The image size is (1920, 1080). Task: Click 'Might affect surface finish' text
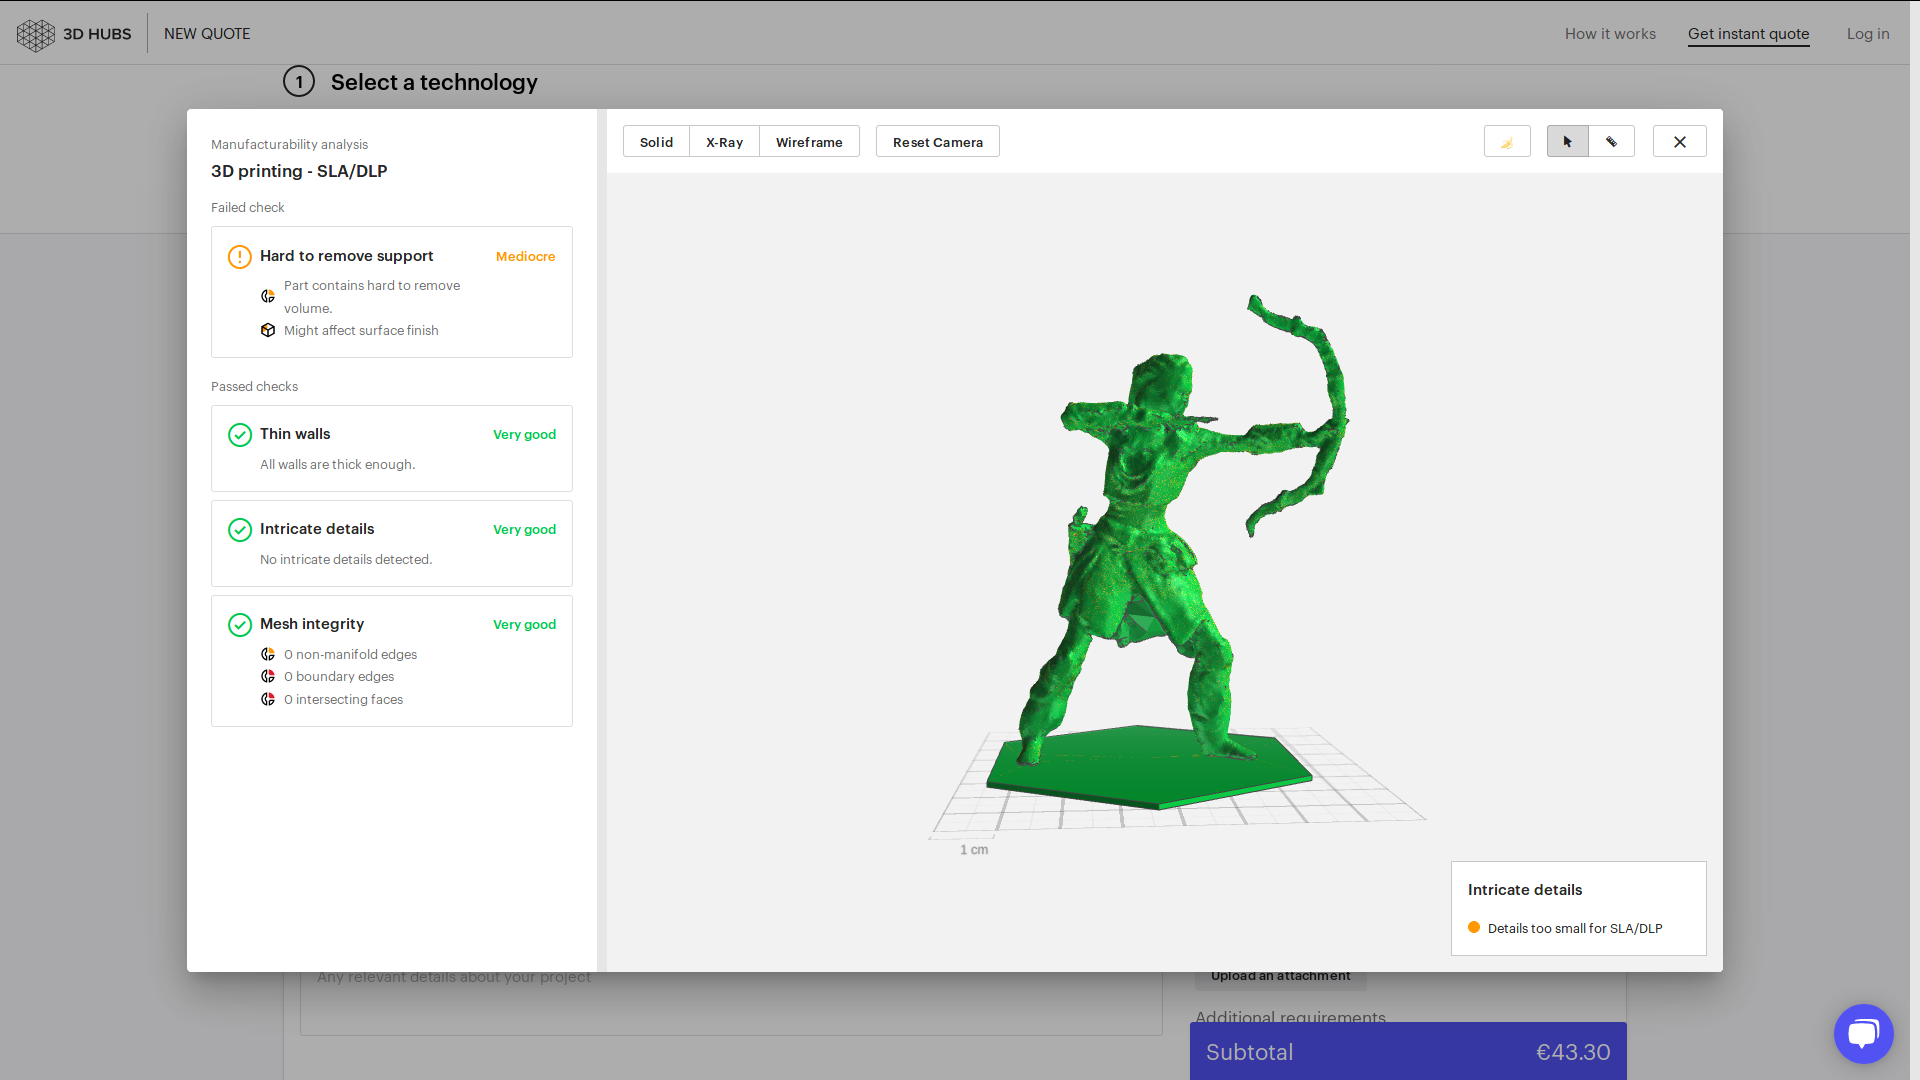click(361, 330)
